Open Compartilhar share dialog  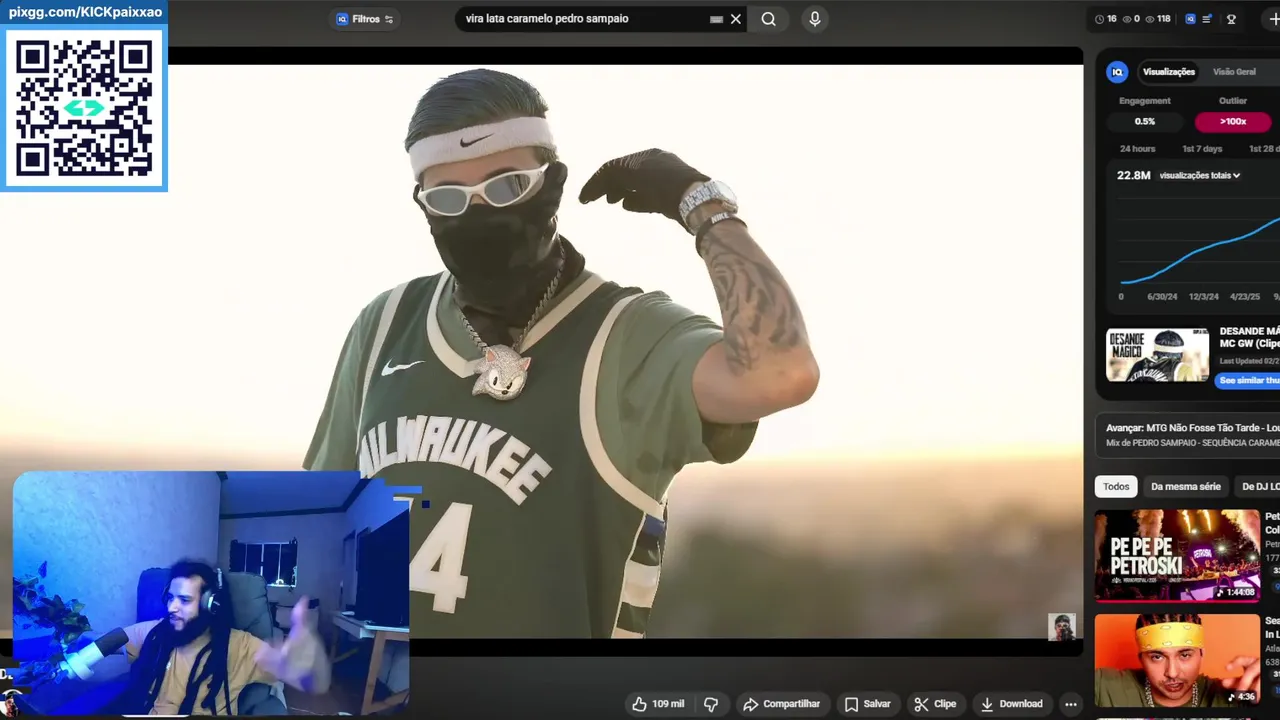pos(782,704)
